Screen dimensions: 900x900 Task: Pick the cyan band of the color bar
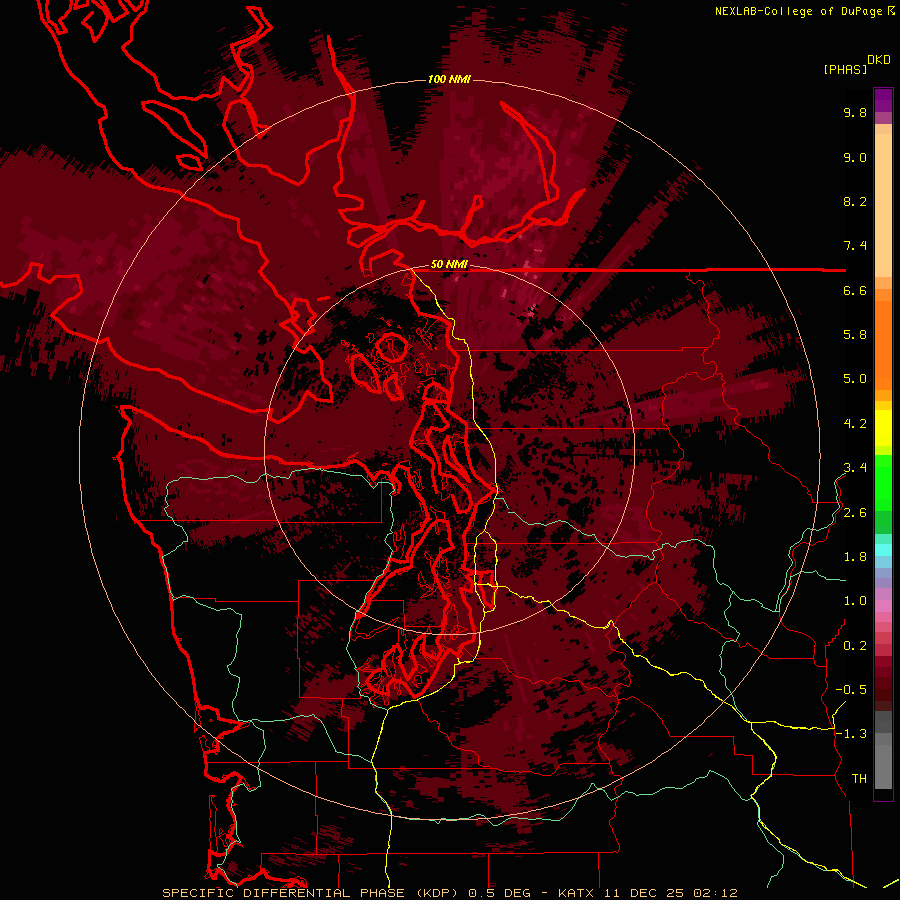(883, 549)
